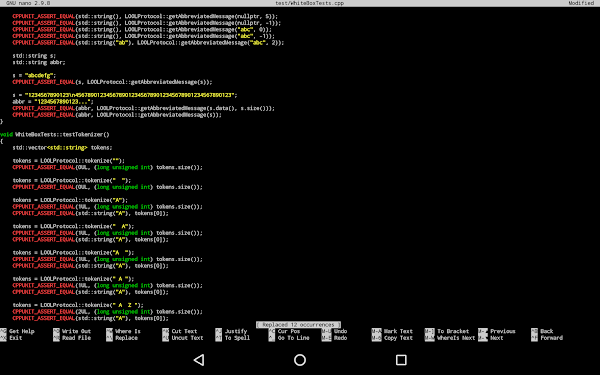This screenshot has width=600, height=375.
Task: Click the getAbbreviatedMessage(nullptr, 5) line
Action: point(145,16)
